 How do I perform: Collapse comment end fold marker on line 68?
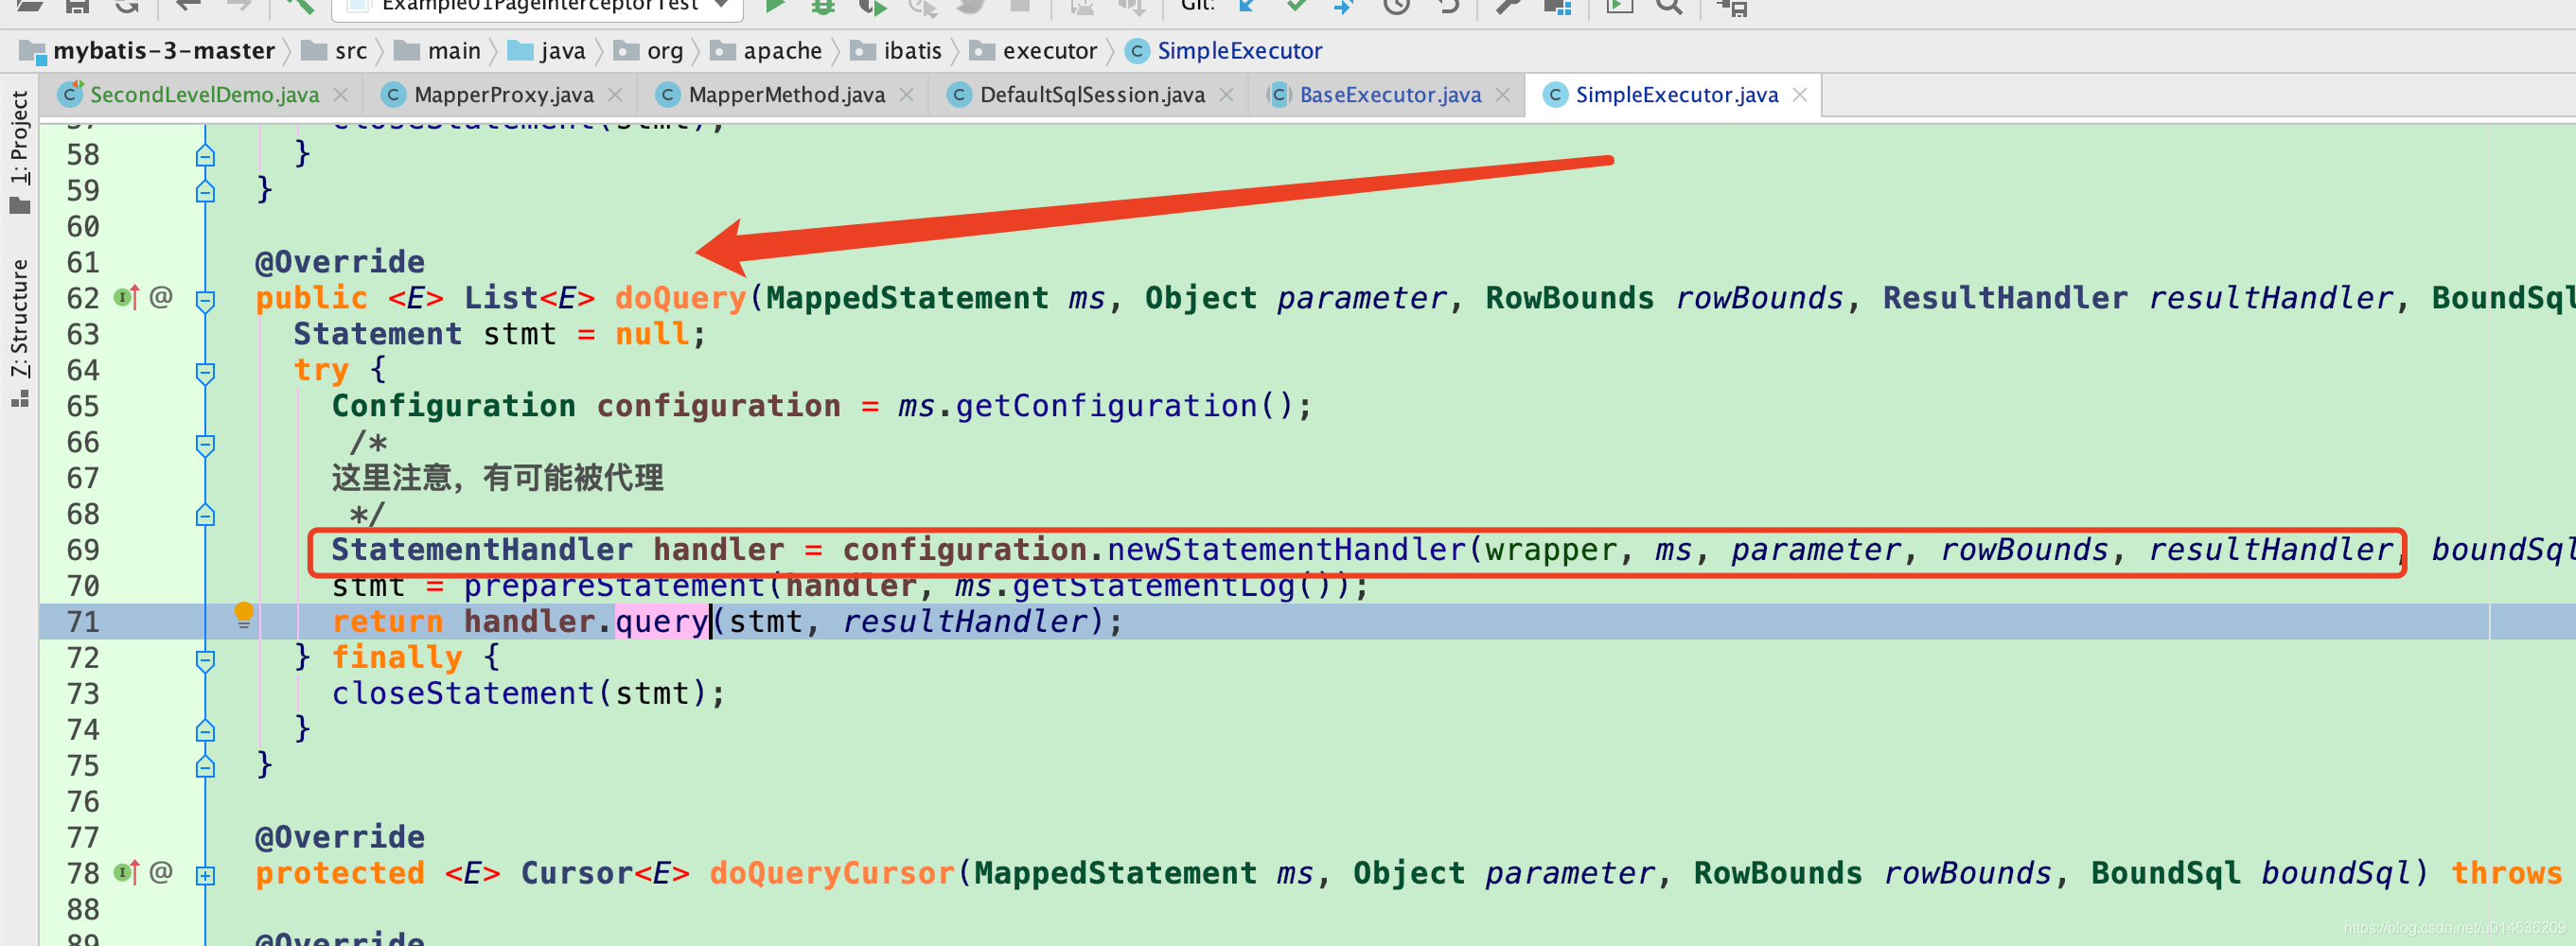205,515
